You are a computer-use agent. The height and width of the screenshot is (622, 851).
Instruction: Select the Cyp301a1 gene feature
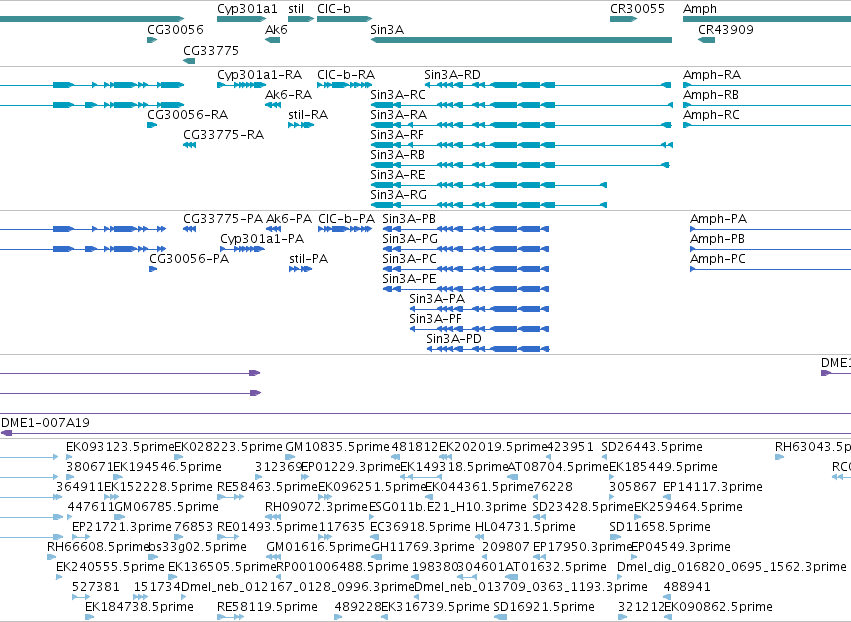pos(242,19)
